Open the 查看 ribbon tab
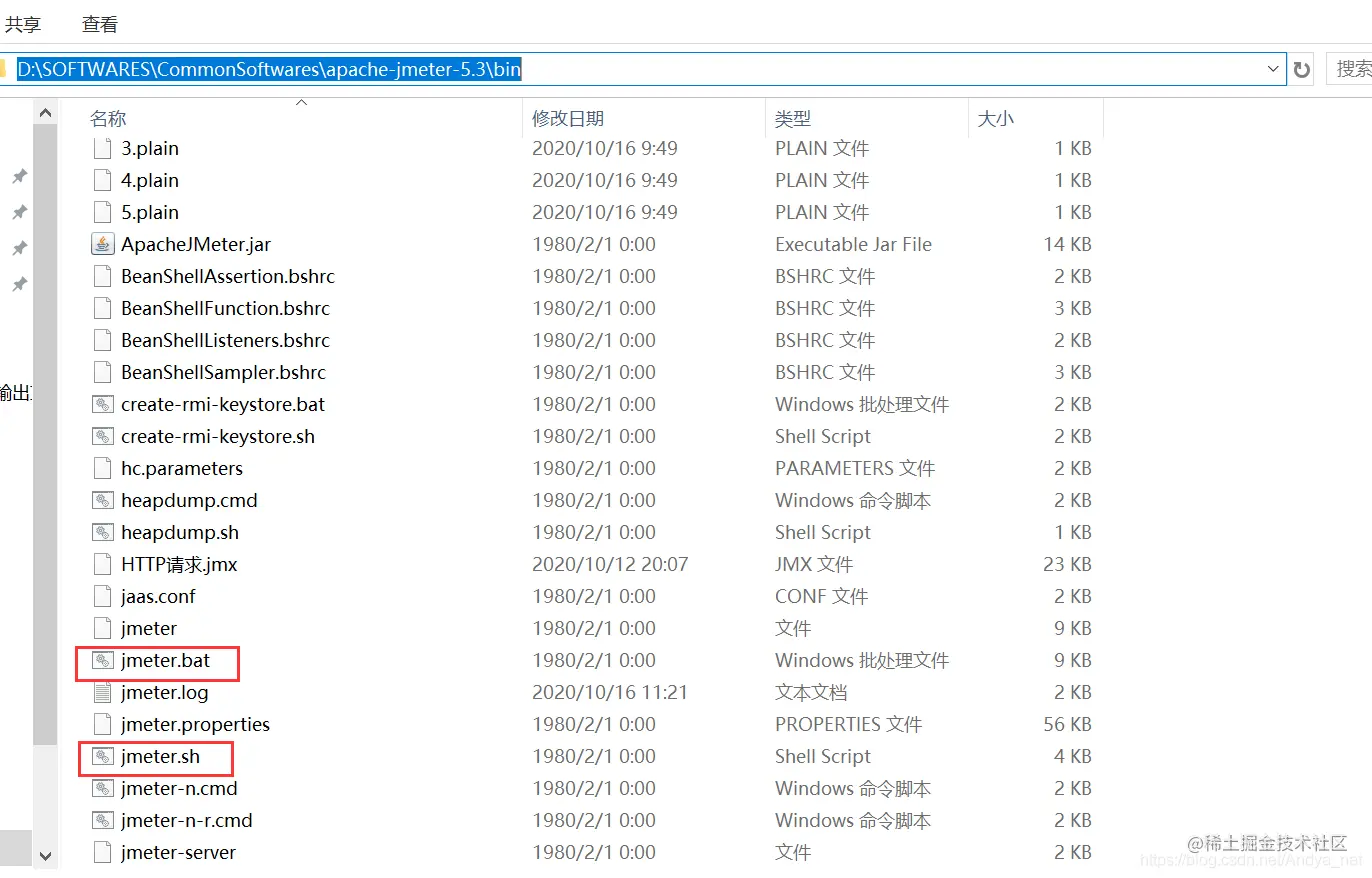The width and height of the screenshot is (1372, 878). pyautogui.click(x=99, y=24)
